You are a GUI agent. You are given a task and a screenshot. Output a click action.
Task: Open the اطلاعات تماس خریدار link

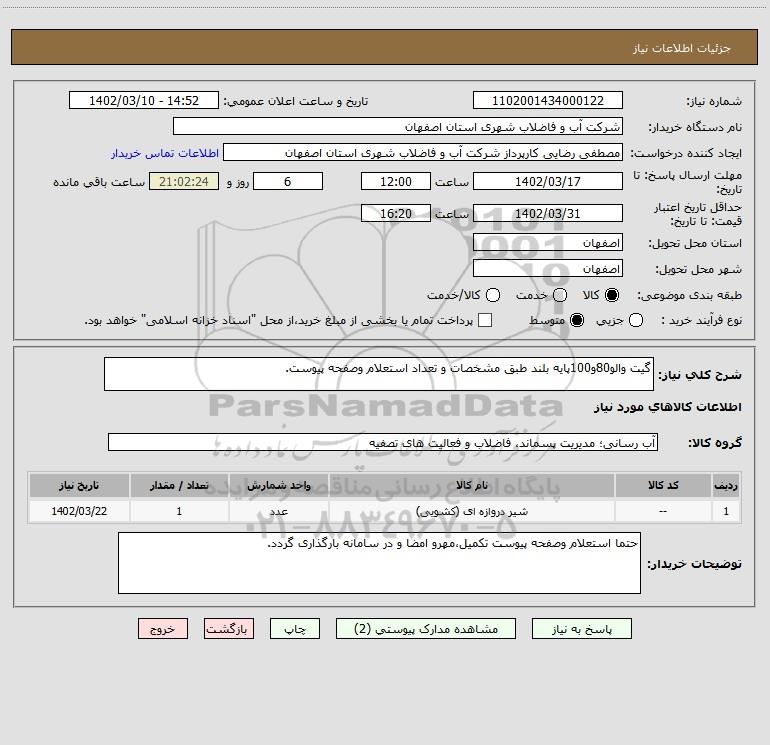165,153
